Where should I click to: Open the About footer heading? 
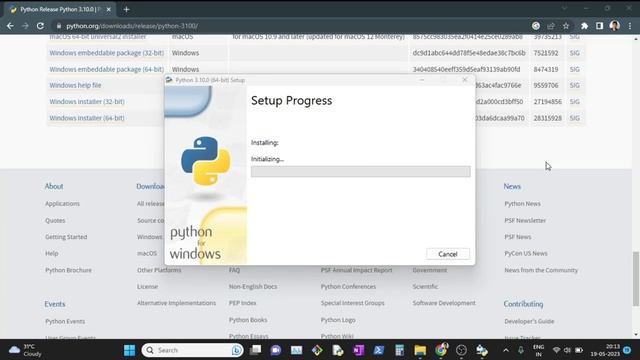pos(54,186)
